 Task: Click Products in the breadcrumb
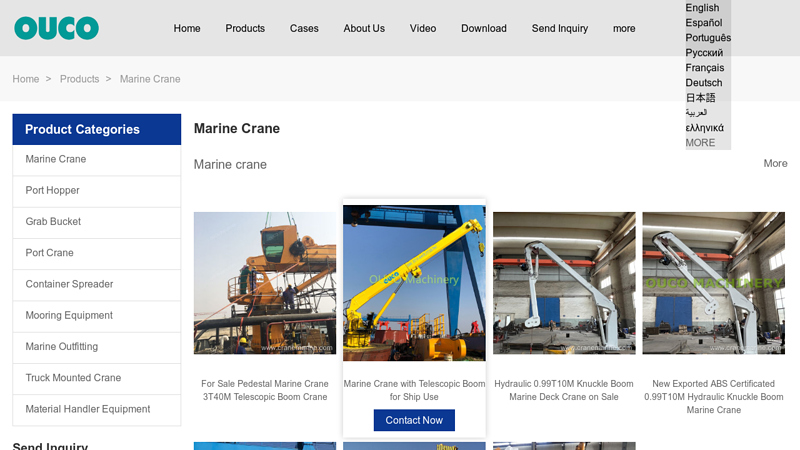tap(80, 79)
